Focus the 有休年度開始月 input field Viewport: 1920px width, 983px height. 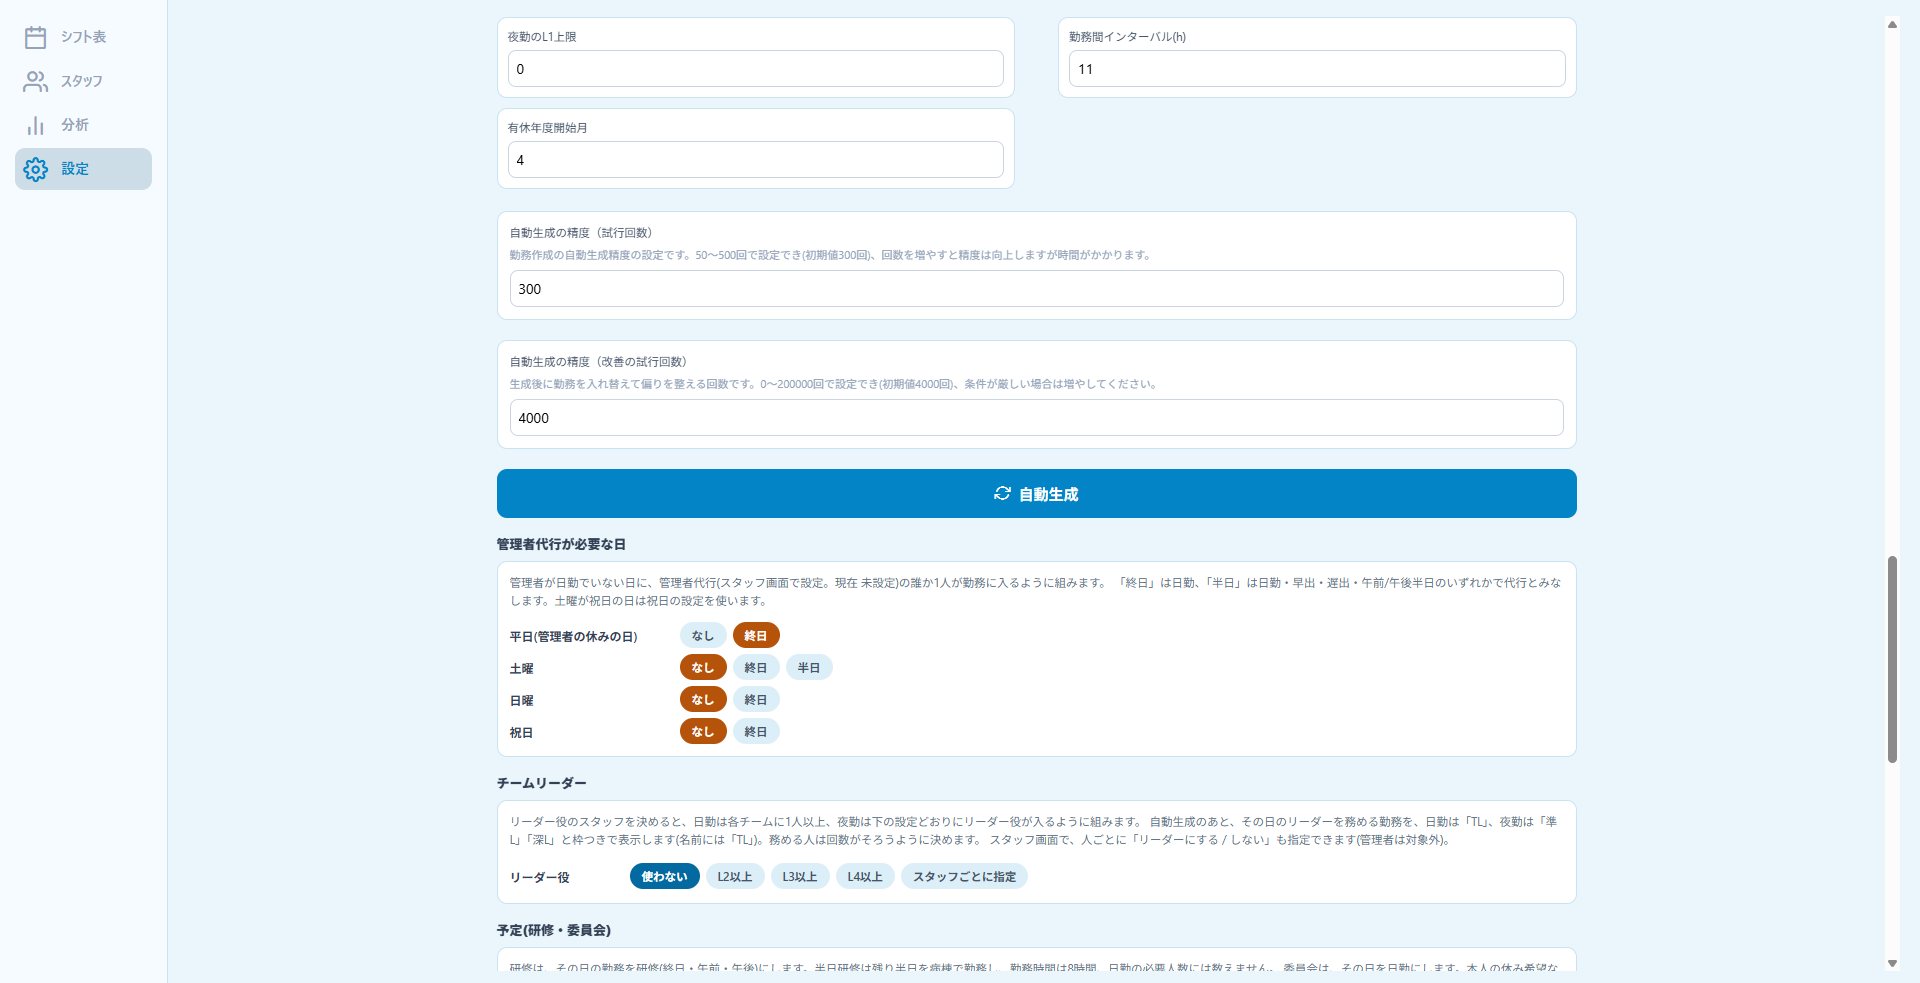(x=756, y=160)
